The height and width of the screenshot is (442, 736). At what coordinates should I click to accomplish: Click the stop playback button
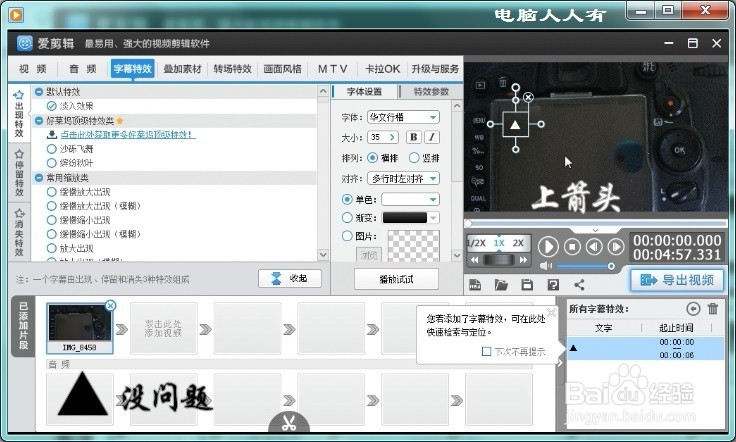(572, 246)
